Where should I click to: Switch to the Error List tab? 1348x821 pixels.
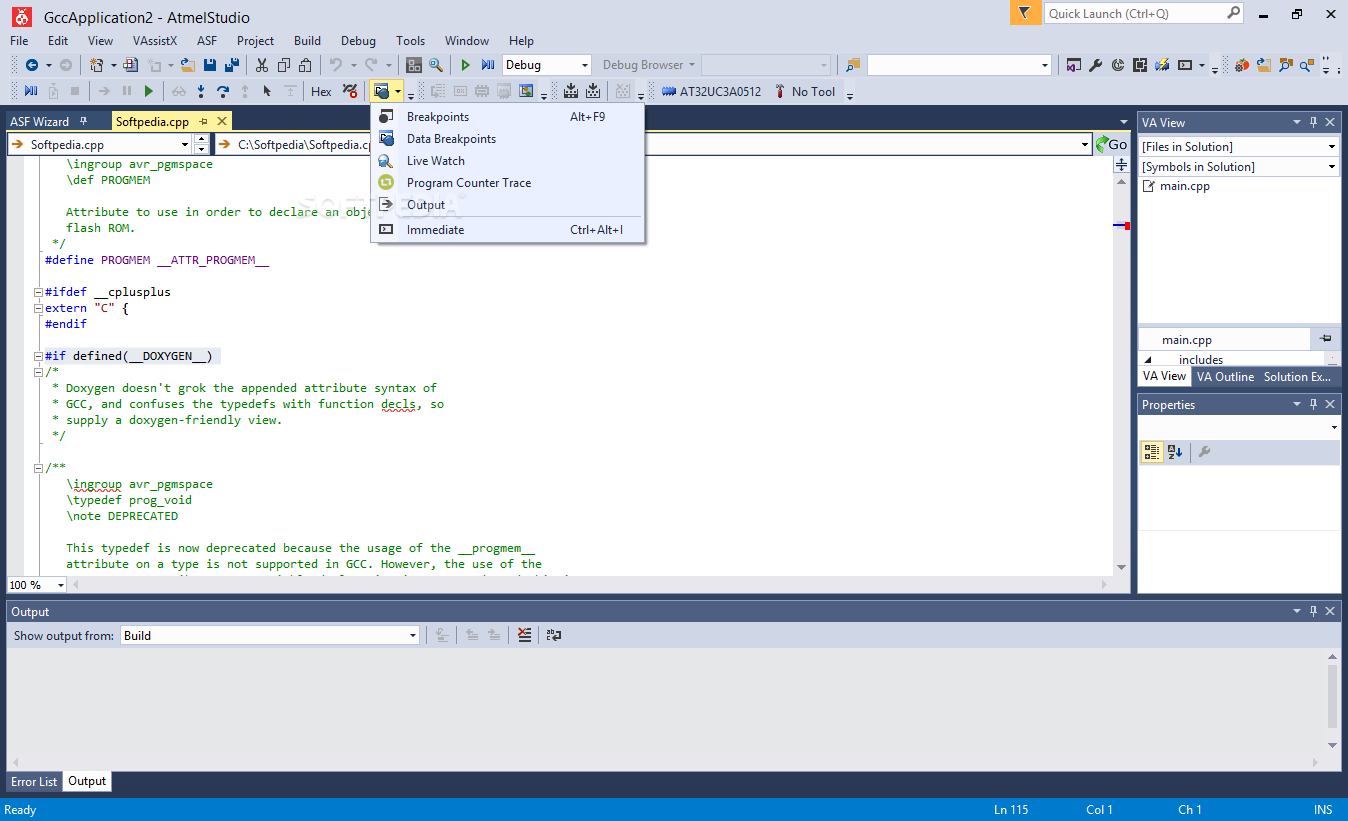coord(34,782)
